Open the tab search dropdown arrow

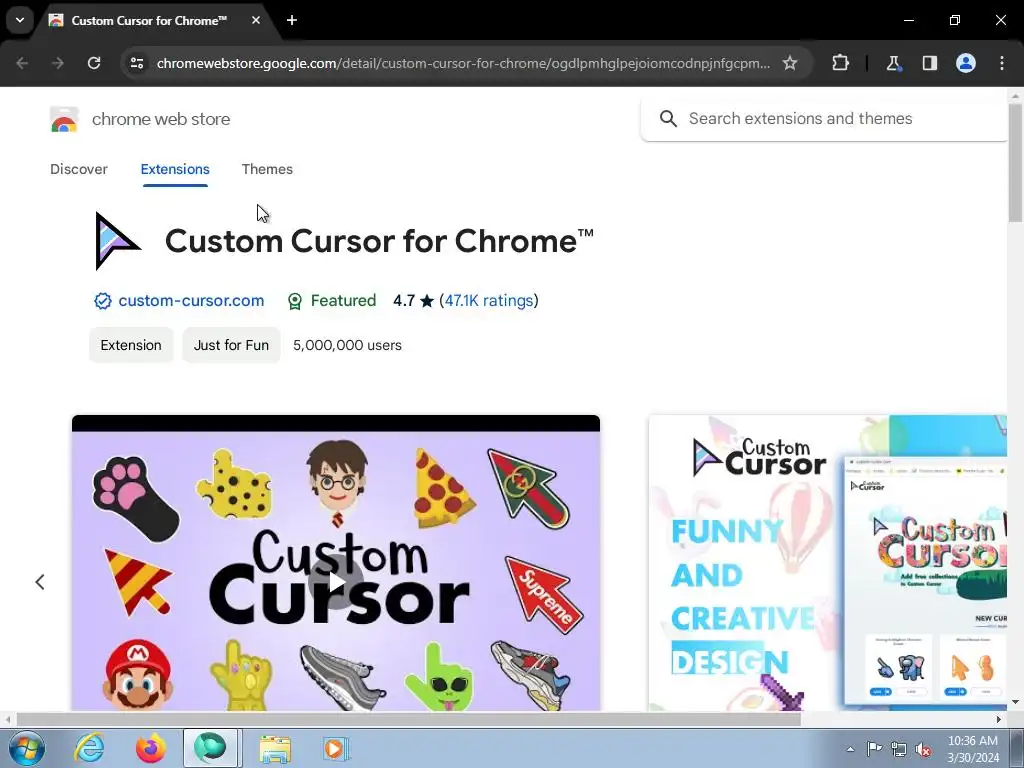point(20,20)
